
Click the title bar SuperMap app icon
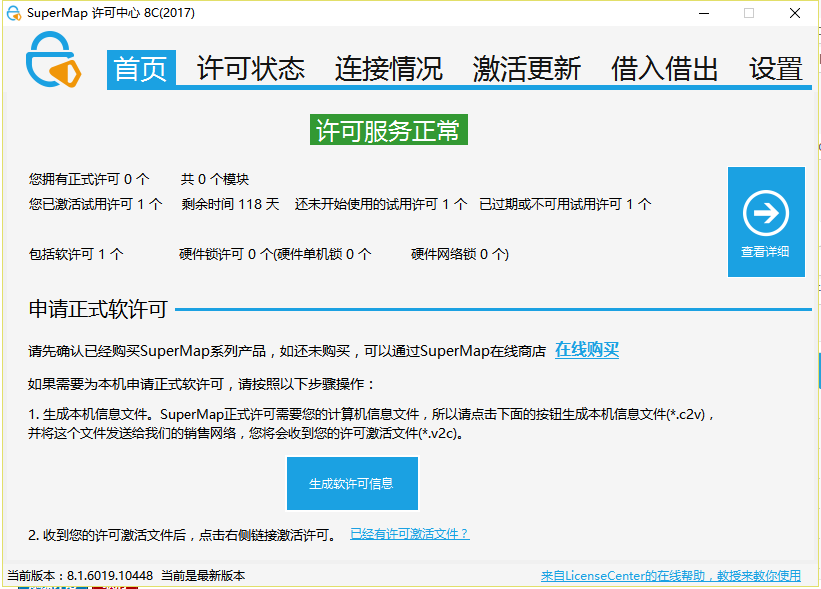pyautogui.click(x=14, y=13)
